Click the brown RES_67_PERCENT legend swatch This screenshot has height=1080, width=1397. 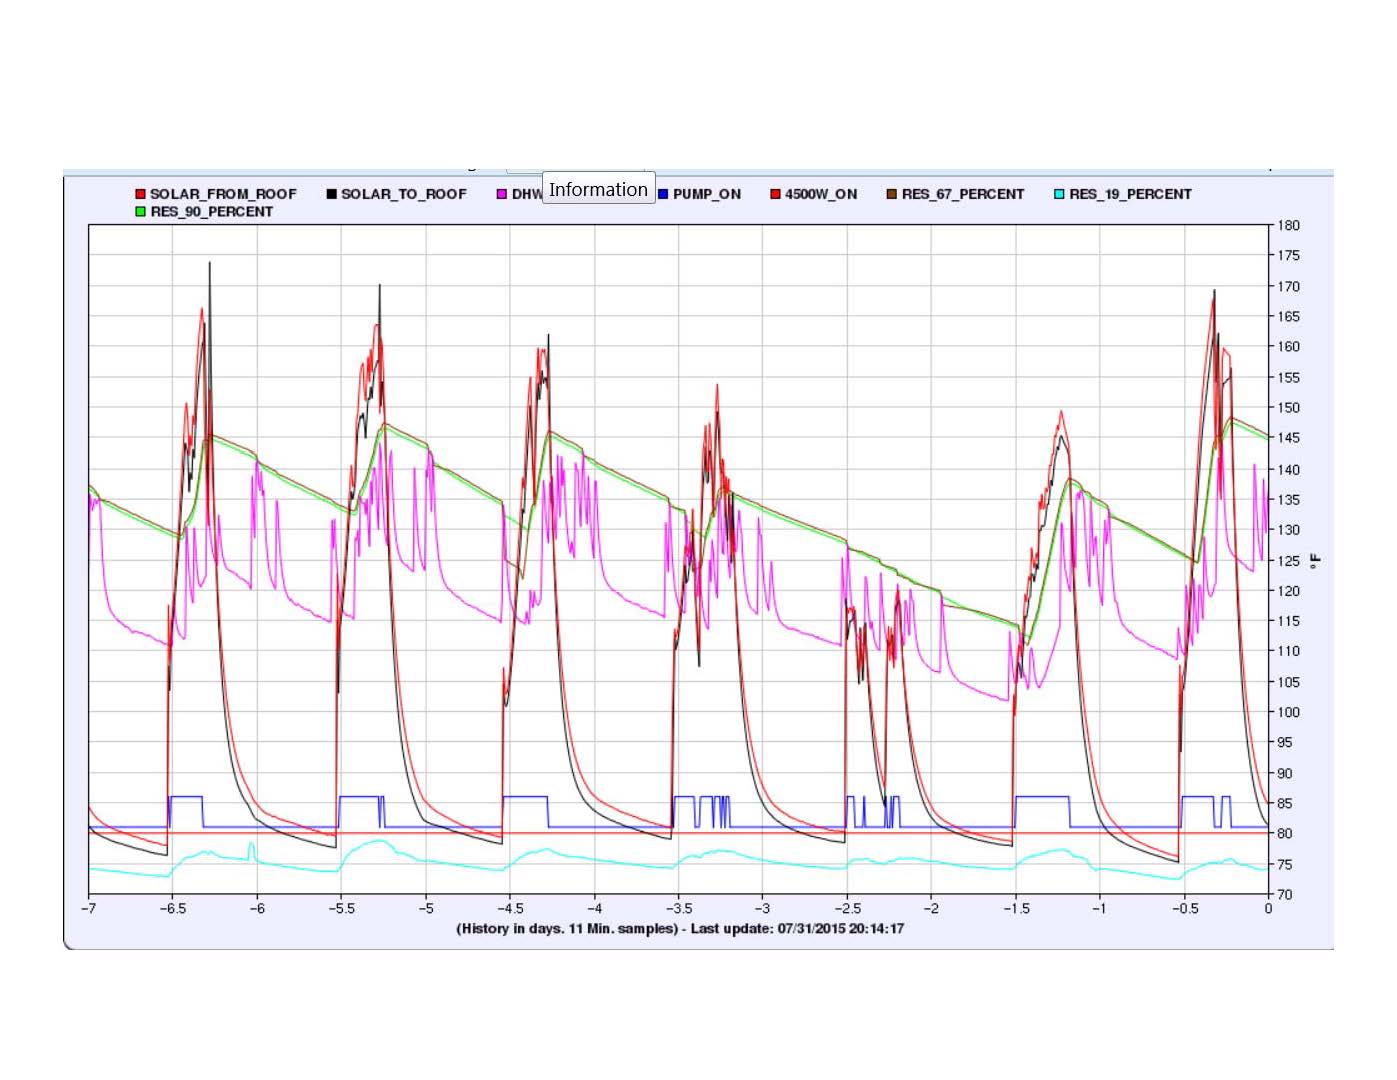click(891, 194)
